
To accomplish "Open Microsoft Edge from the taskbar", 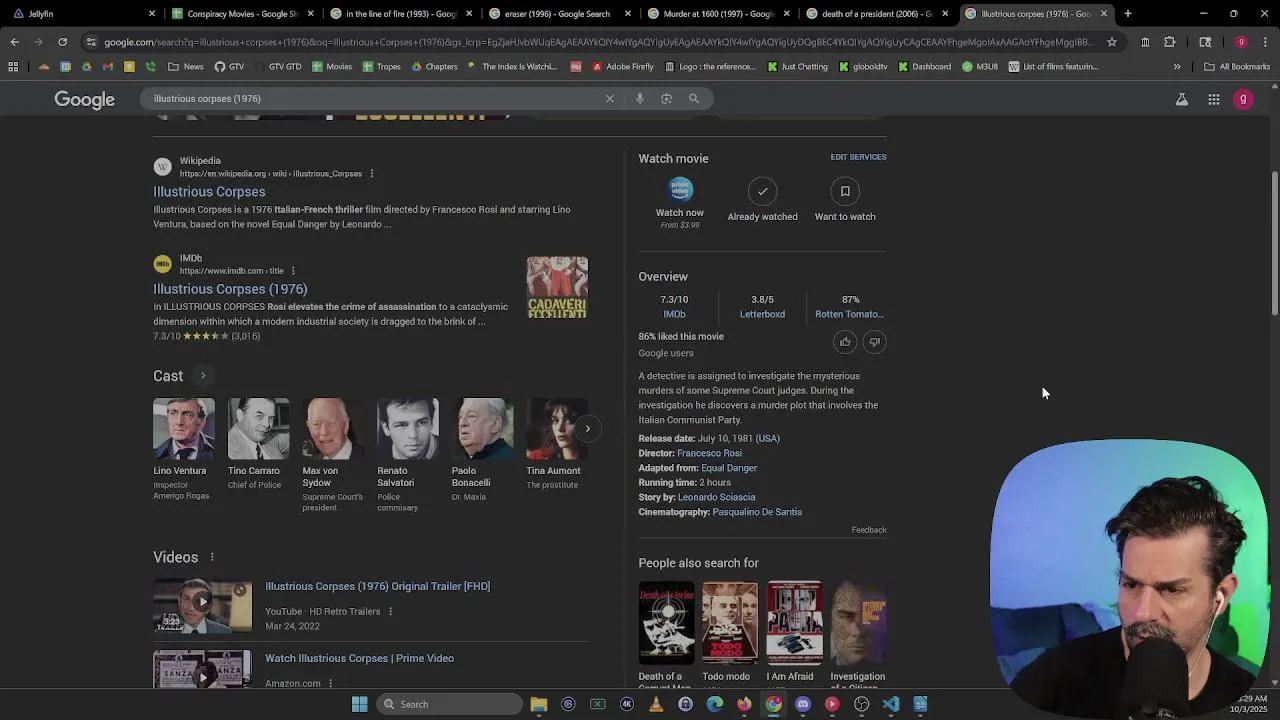I will click(715, 704).
